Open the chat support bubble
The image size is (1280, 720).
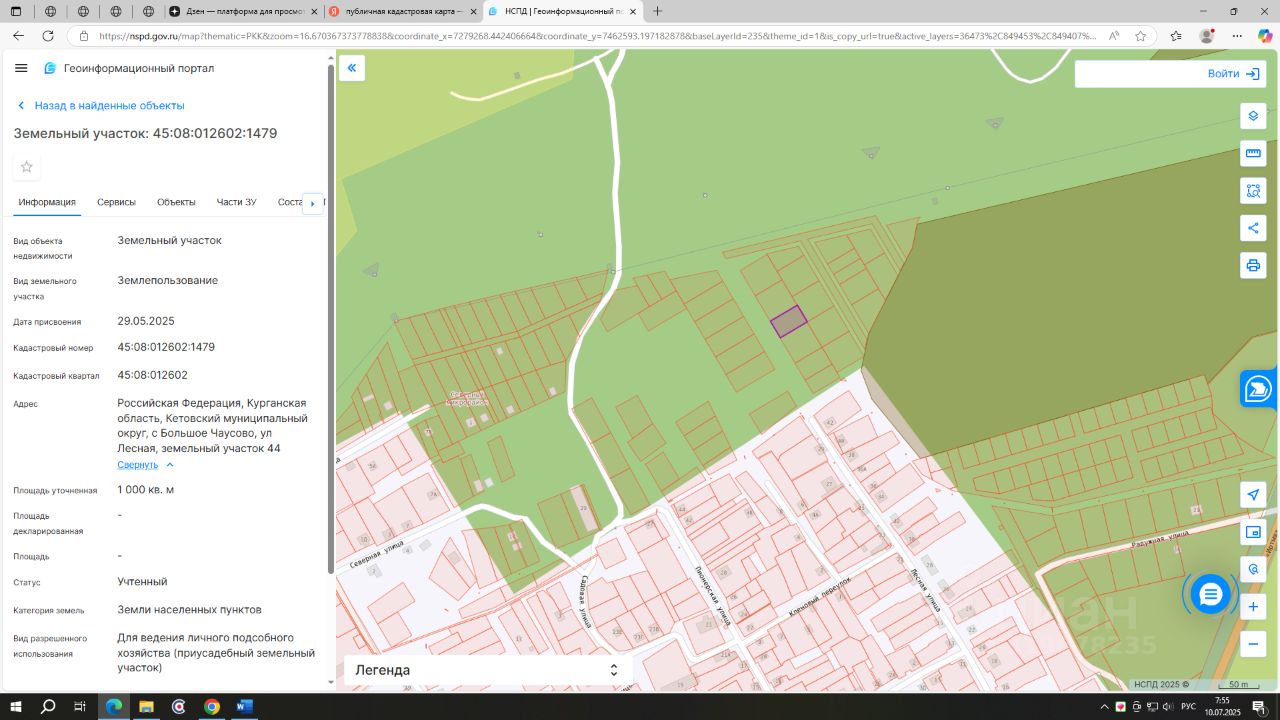pos(1211,595)
